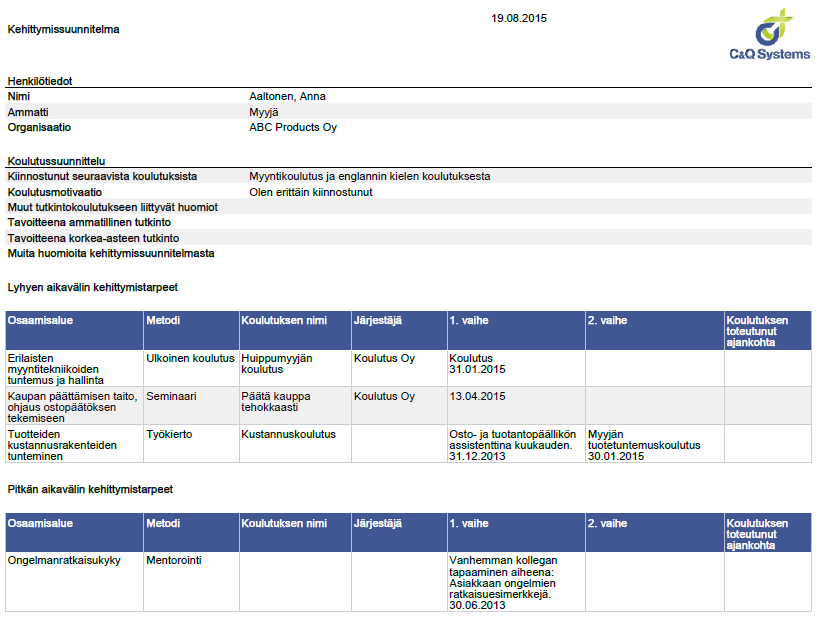Click the Nimi field label
Screen dimensions: 816x618
pyautogui.click(x=19, y=96)
